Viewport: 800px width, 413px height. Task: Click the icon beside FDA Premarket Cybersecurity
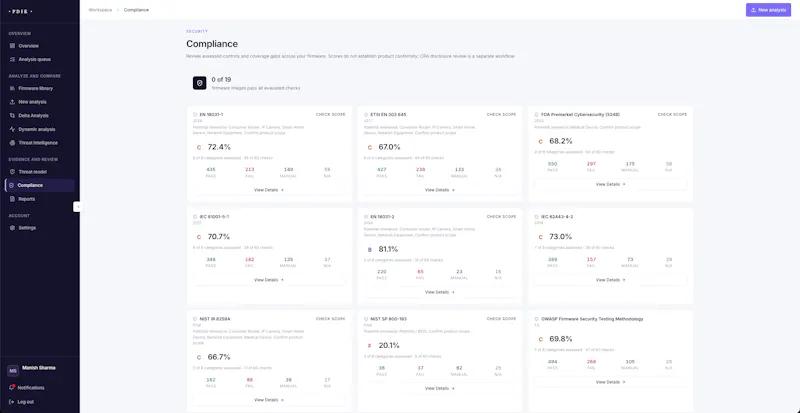point(537,114)
